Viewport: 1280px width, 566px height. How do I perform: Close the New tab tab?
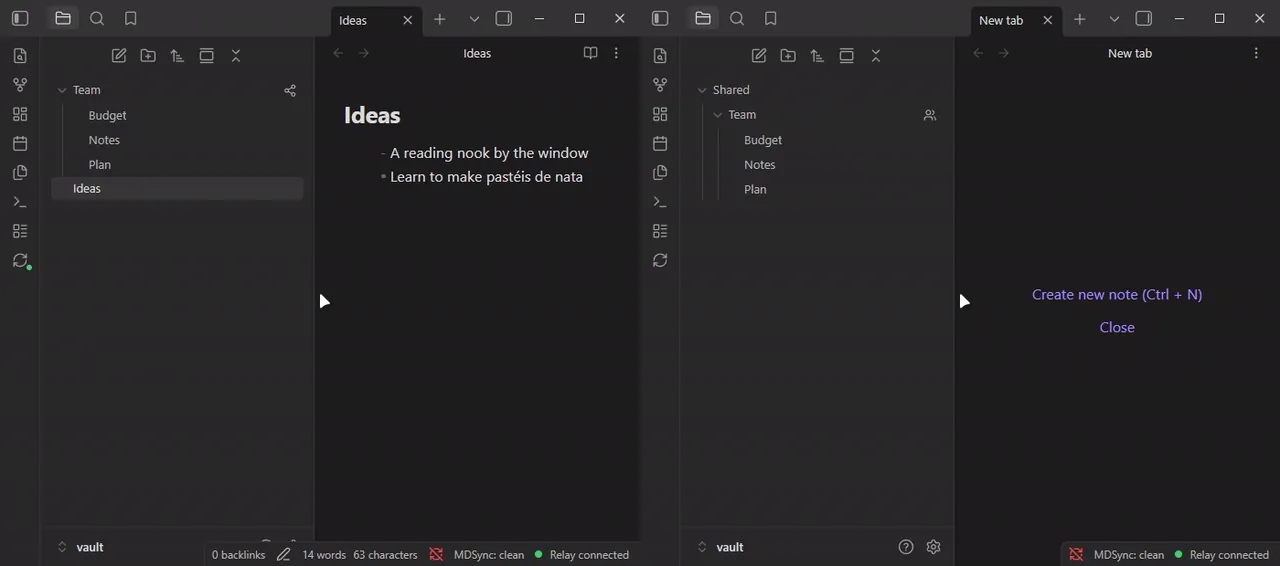click(1048, 20)
